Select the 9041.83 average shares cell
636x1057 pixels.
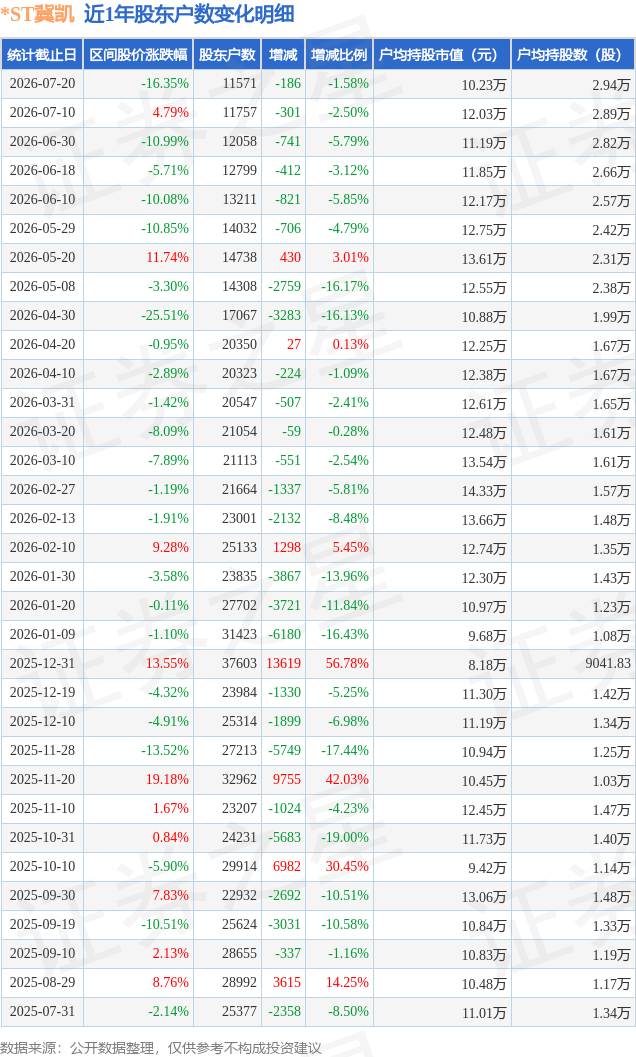pyautogui.click(x=608, y=663)
